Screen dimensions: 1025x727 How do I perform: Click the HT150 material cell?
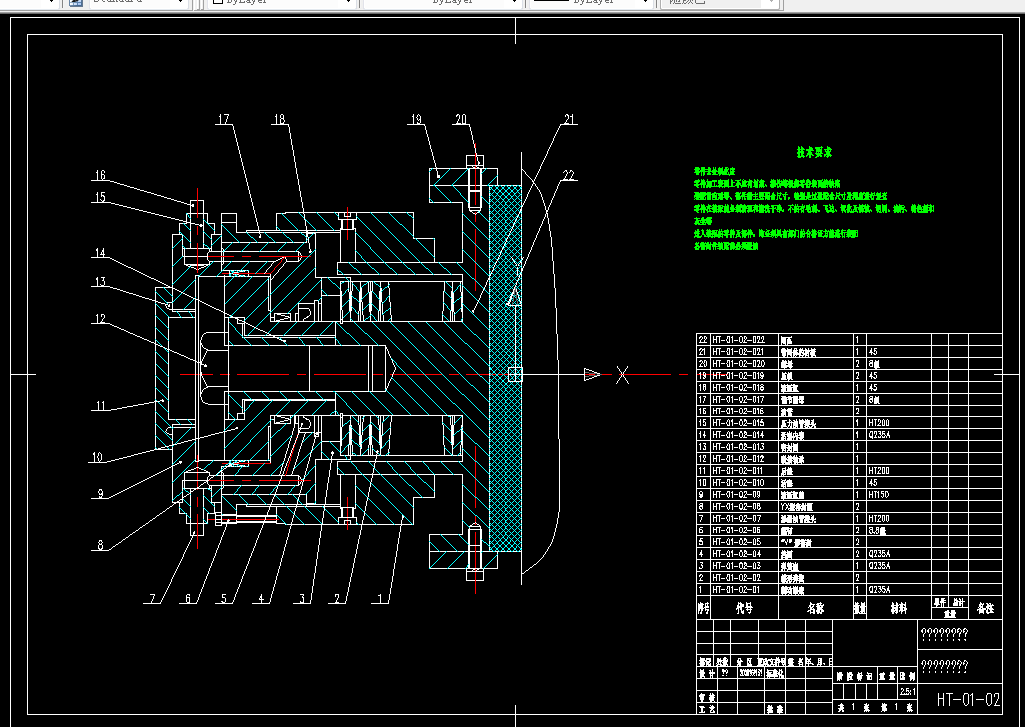point(880,494)
